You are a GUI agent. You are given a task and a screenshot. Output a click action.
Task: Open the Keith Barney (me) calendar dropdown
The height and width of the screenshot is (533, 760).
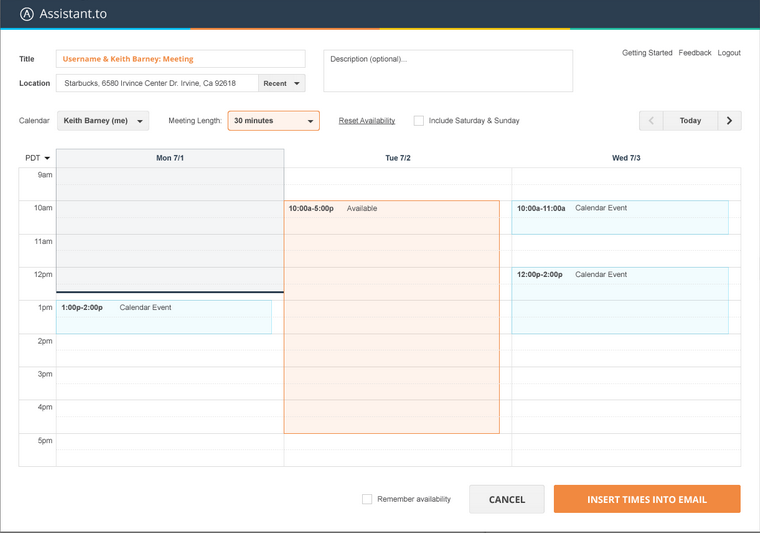point(103,121)
